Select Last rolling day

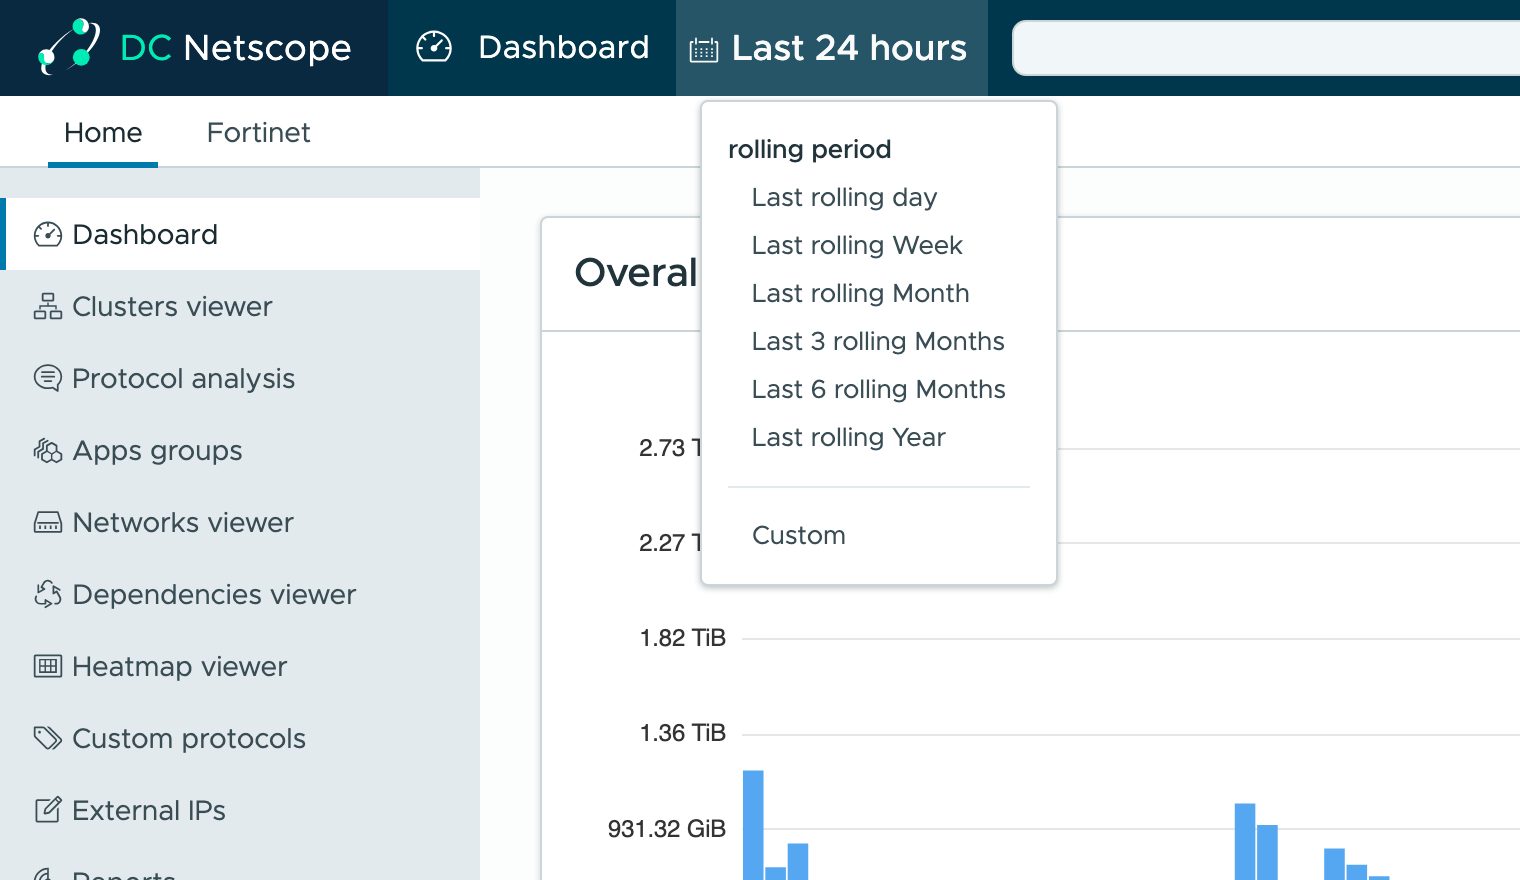pyautogui.click(x=844, y=197)
